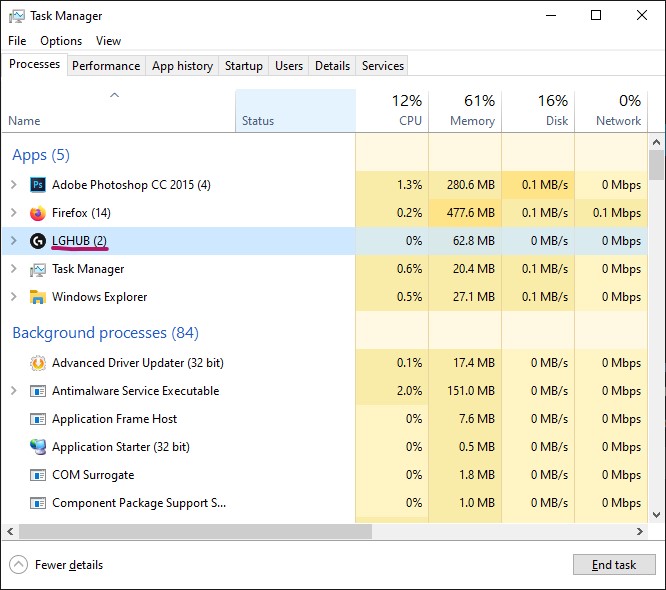This screenshot has height=590, width=666.
Task: Switch to the App history tab
Action: 182,66
